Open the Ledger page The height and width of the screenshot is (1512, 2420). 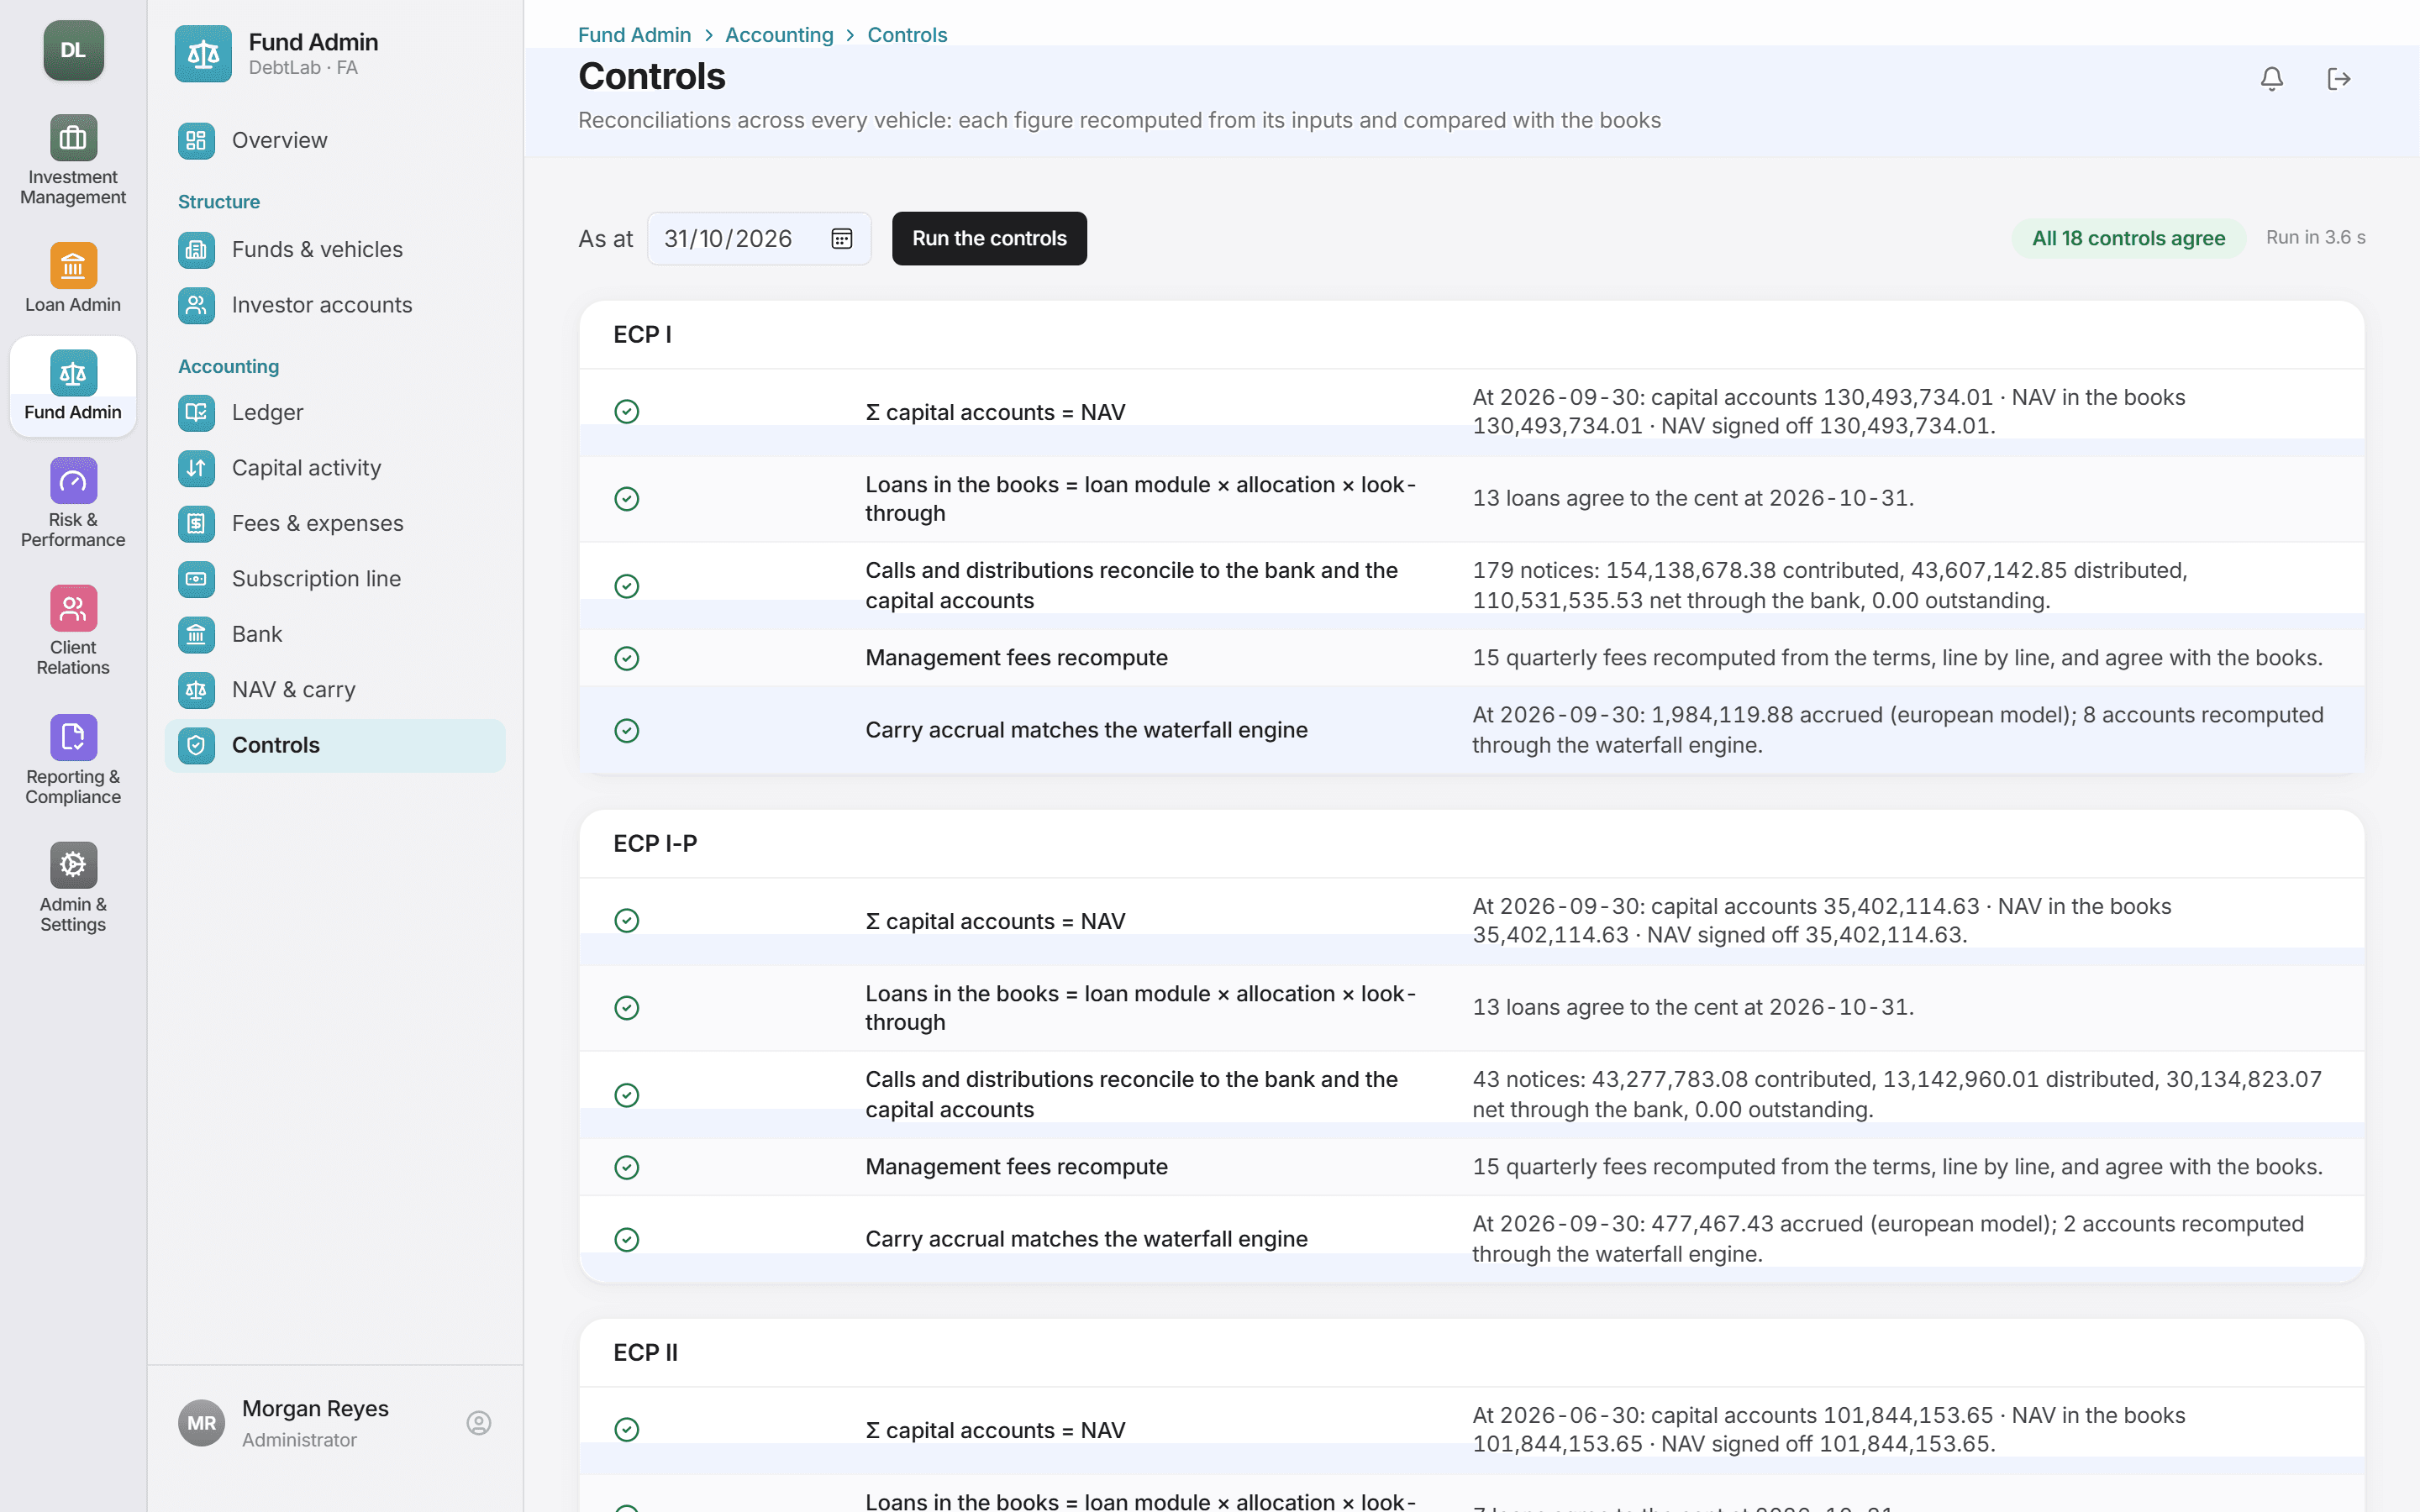click(x=335, y=412)
